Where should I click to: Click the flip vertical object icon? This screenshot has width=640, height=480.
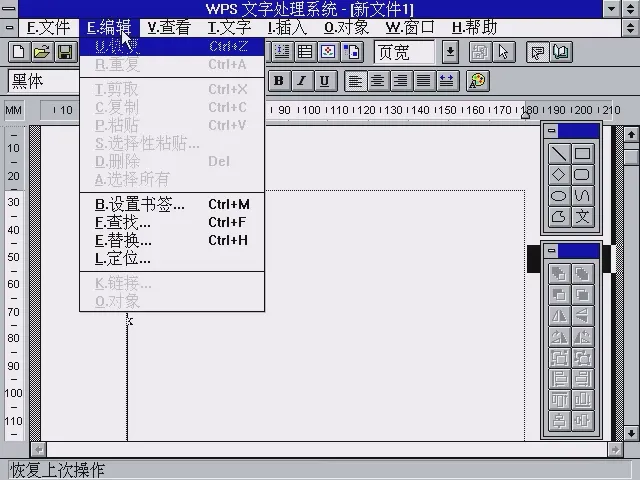click(582, 316)
